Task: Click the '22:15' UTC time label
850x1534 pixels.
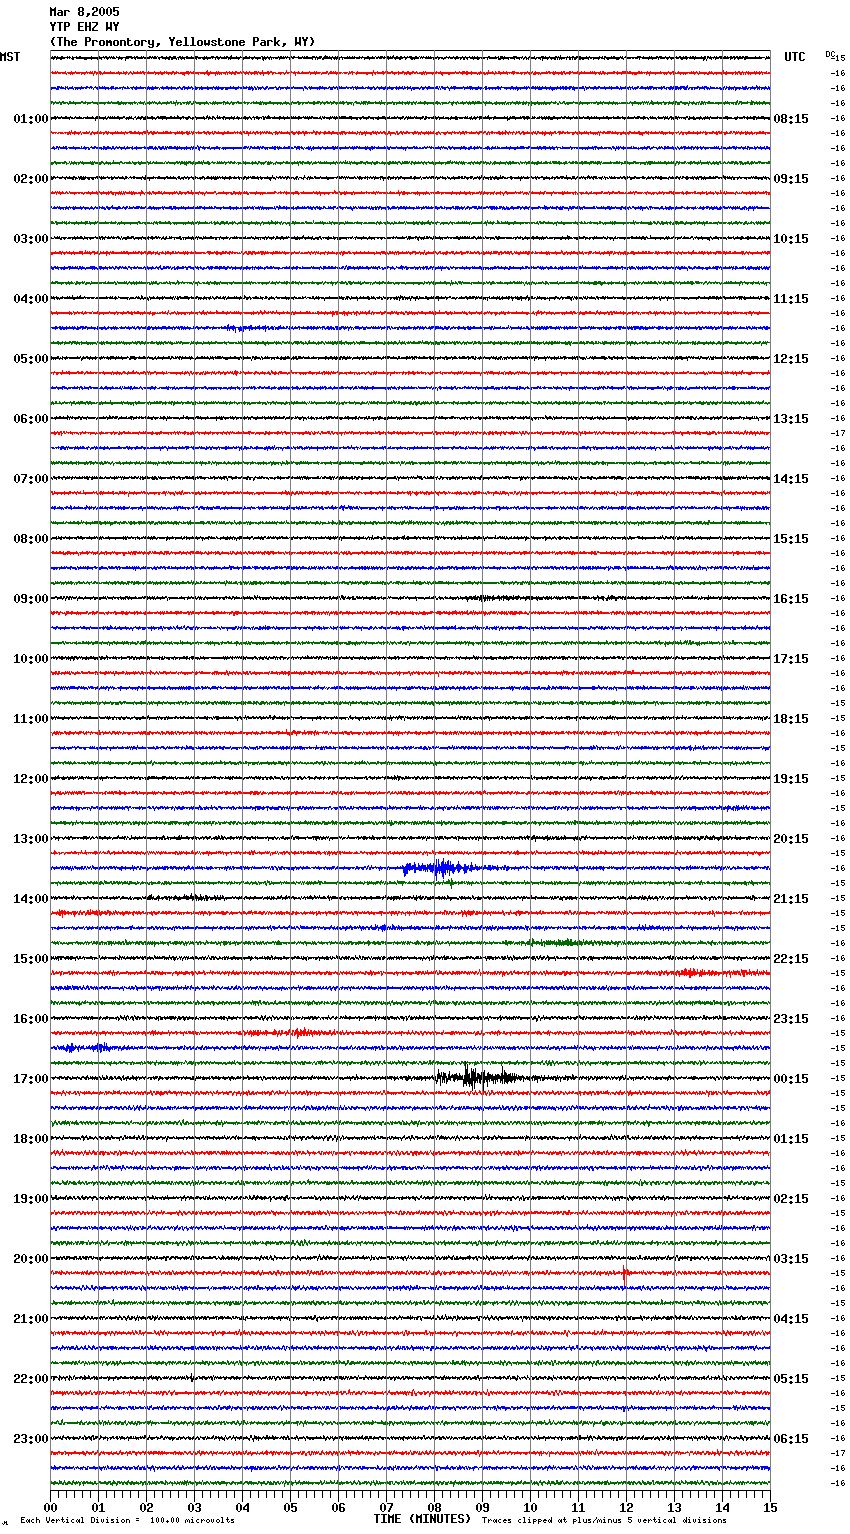Action: [x=791, y=959]
